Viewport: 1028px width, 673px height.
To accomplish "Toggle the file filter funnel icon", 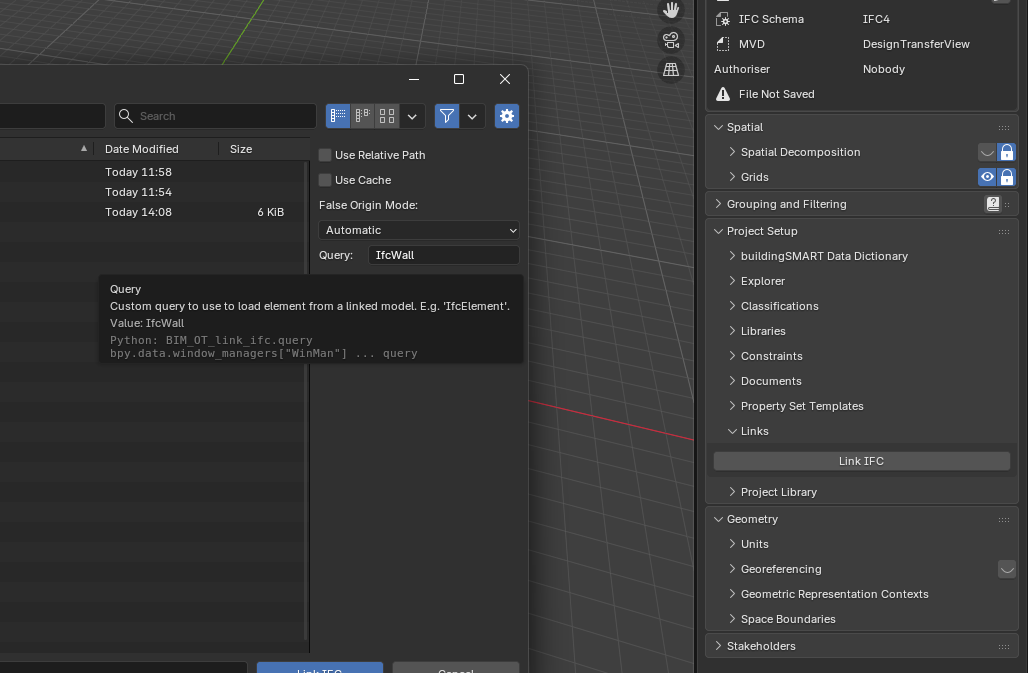I will (x=446, y=116).
